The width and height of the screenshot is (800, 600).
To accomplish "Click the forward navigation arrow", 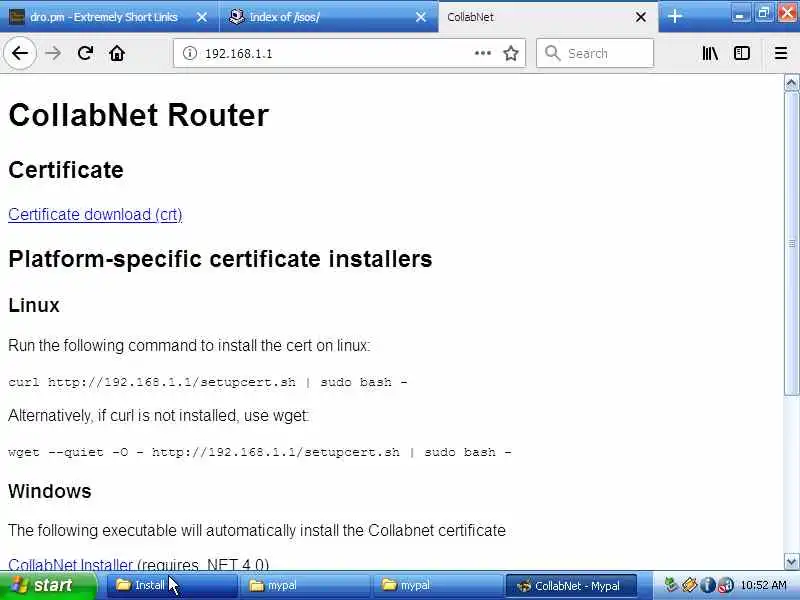I will pos(53,53).
